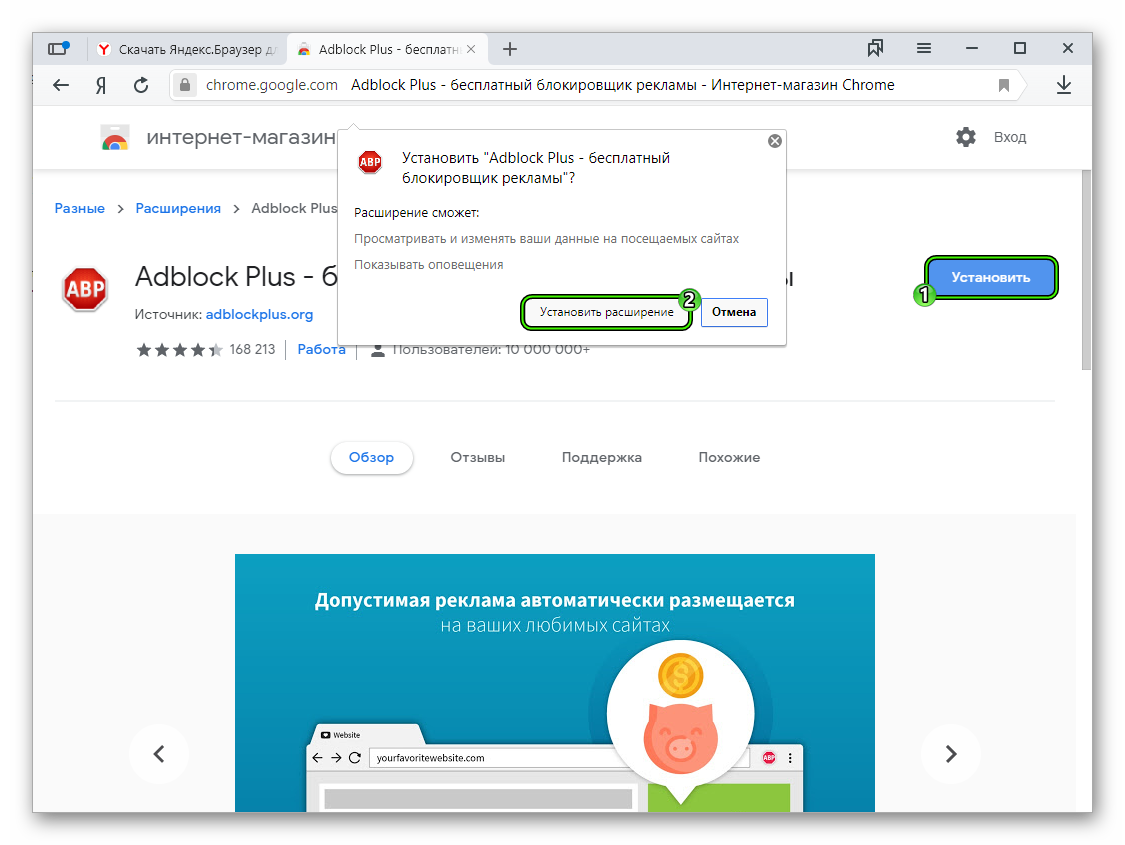Close the Adblock Plus browser tab
Screen dimensions: 1125x845
coord(471,49)
